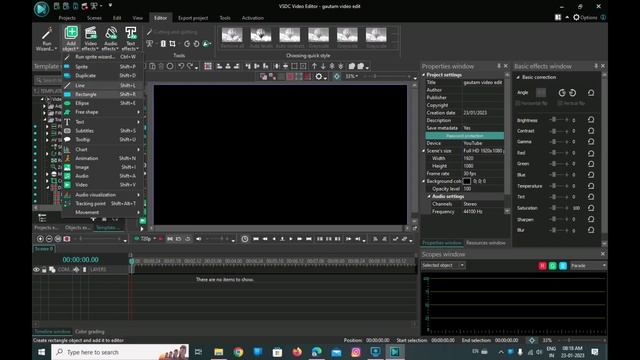Image resolution: width=640 pixels, height=360 pixels.
Task: Adjust the Brightness slider
Action: pyautogui.click(x=559, y=120)
